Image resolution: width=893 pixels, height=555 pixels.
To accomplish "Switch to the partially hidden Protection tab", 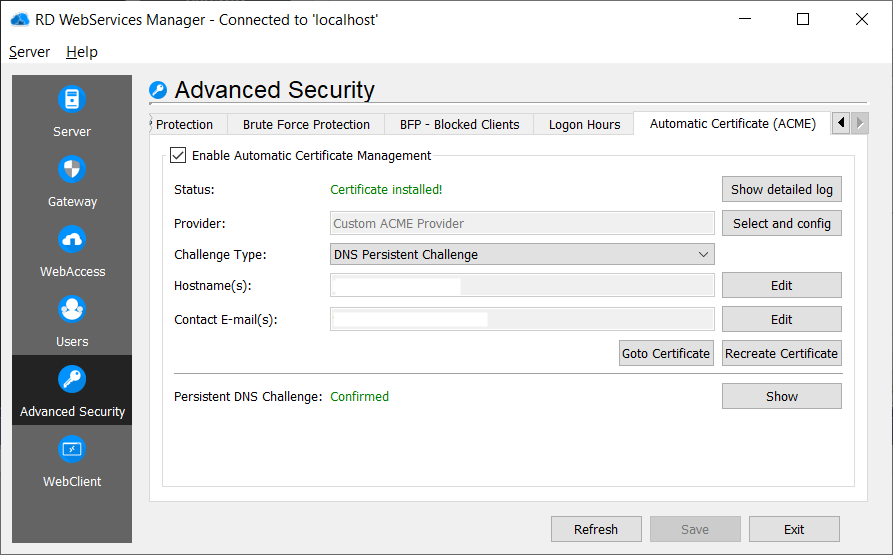I will pyautogui.click(x=188, y=124).
